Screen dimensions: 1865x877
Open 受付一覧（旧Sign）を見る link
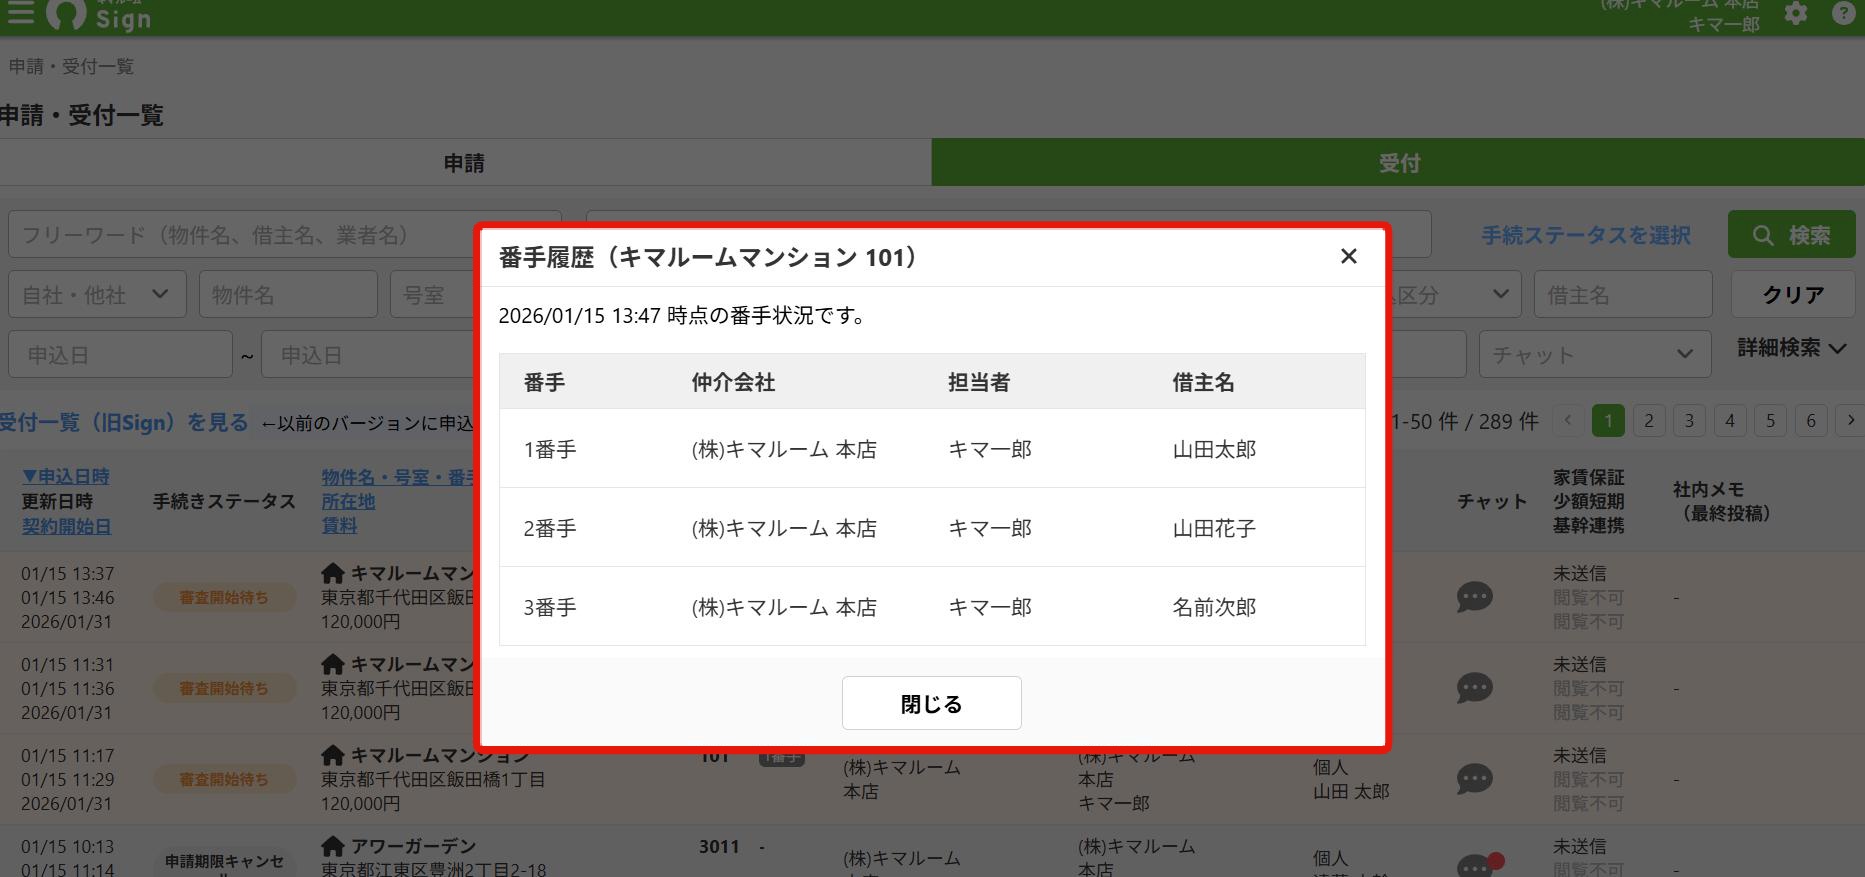[124, 422]
